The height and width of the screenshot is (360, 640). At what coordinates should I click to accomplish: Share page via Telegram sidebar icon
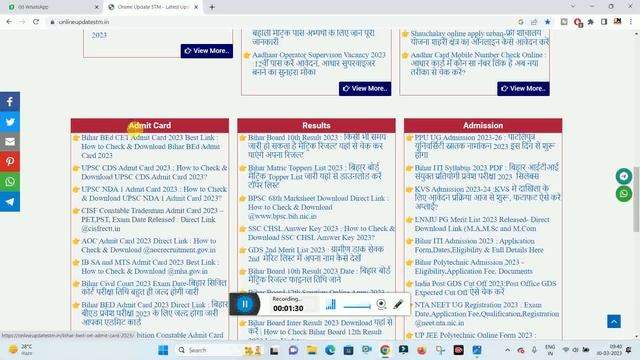coord(10,202)
